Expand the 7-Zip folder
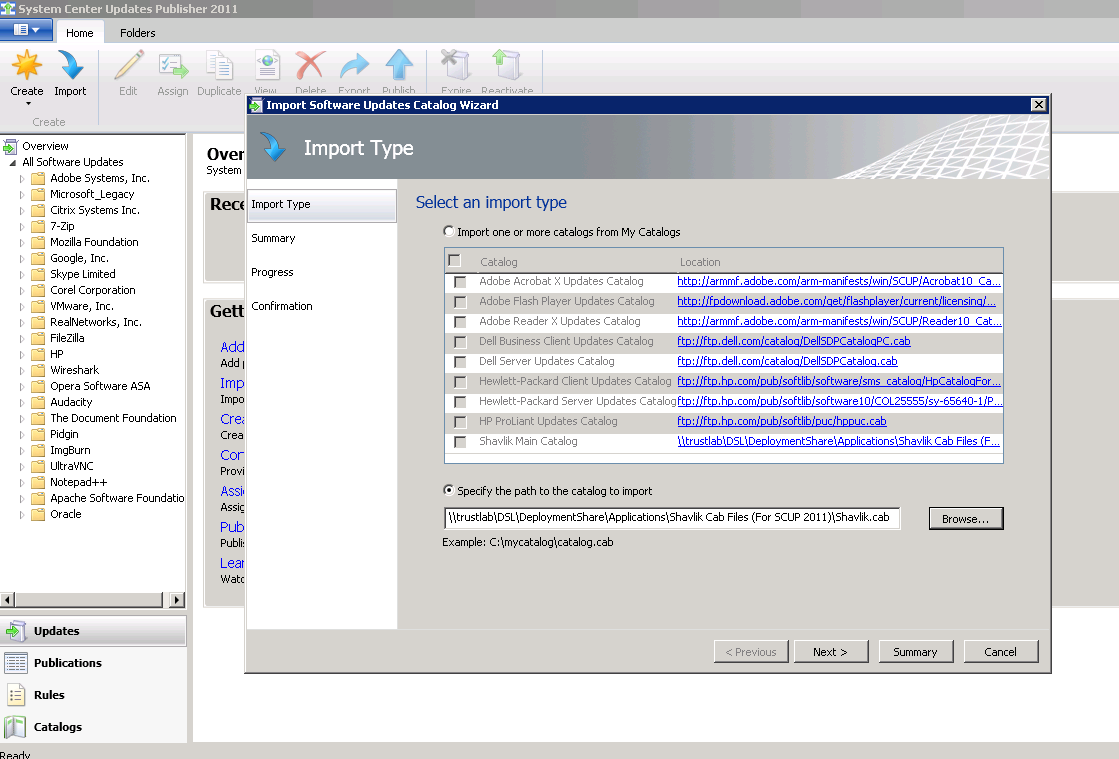 coord(22,227)
